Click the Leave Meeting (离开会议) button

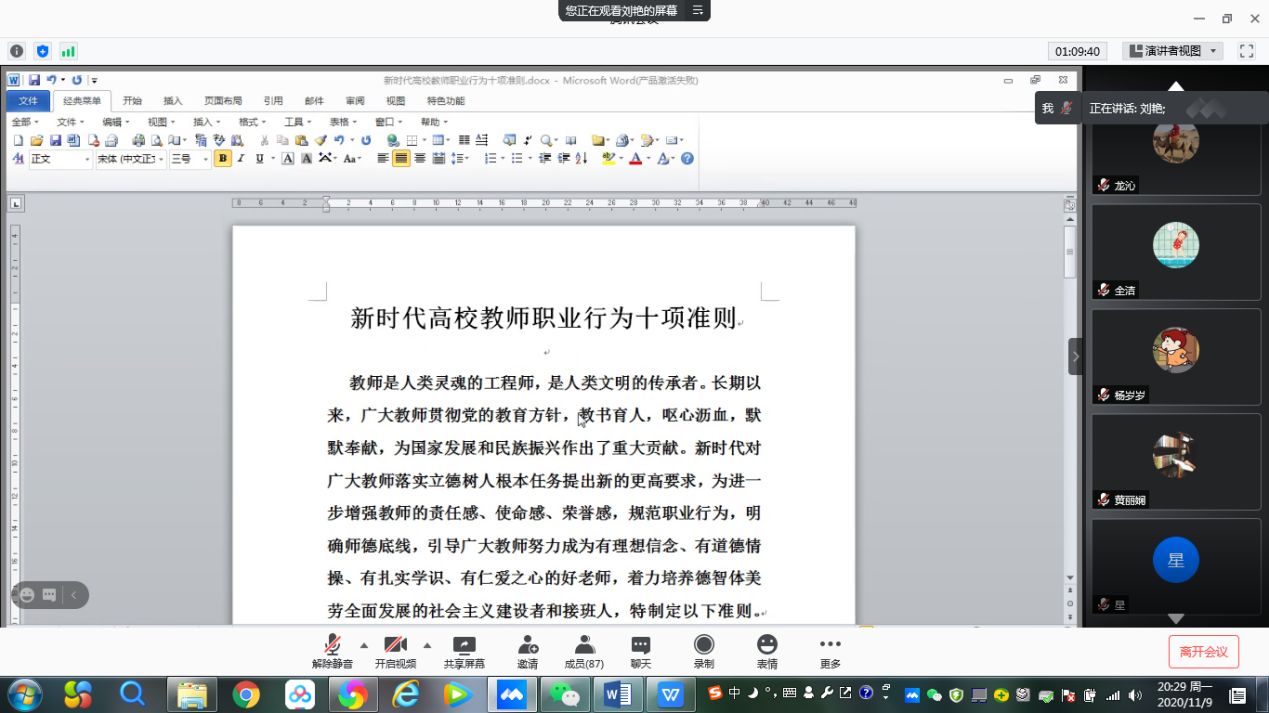(x=1203, y=652)
